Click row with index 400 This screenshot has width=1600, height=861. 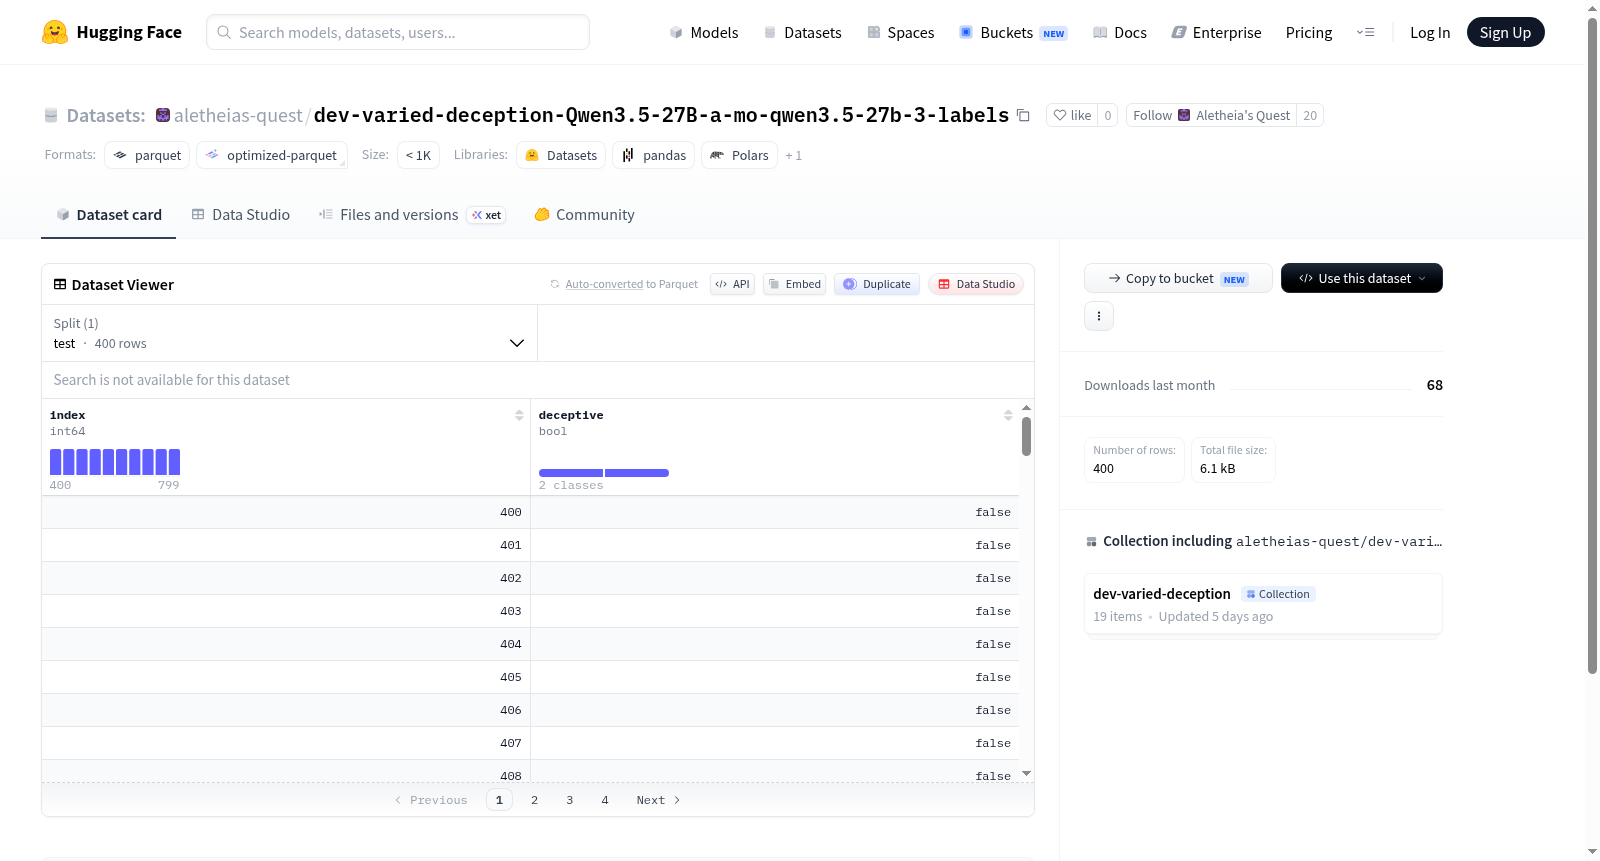pos(530,512)
